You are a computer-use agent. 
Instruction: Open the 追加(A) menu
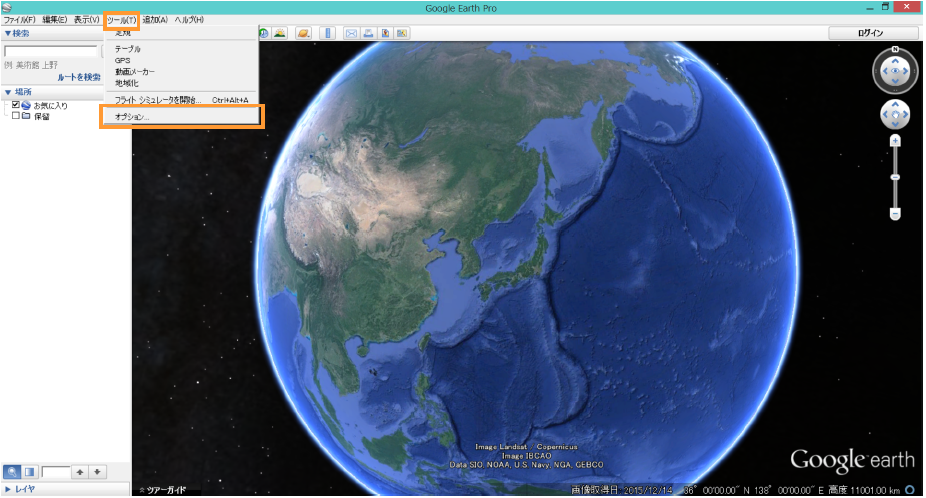pos(155,19)
